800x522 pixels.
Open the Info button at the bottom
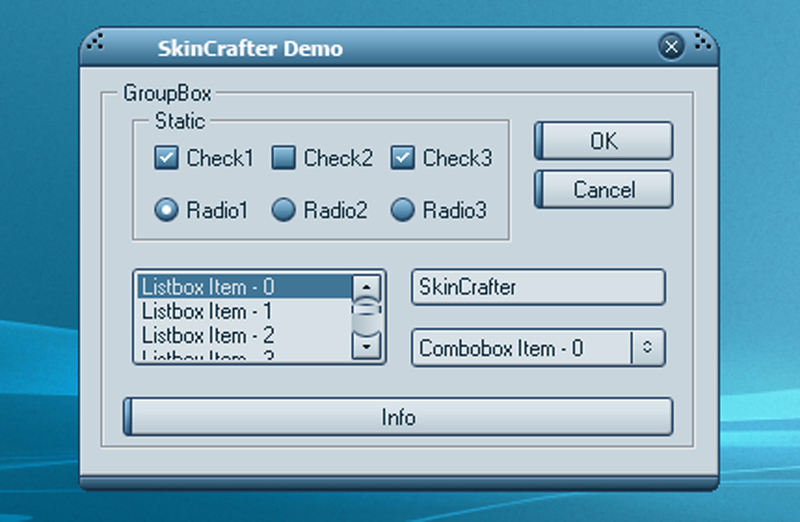click(398, 417)
